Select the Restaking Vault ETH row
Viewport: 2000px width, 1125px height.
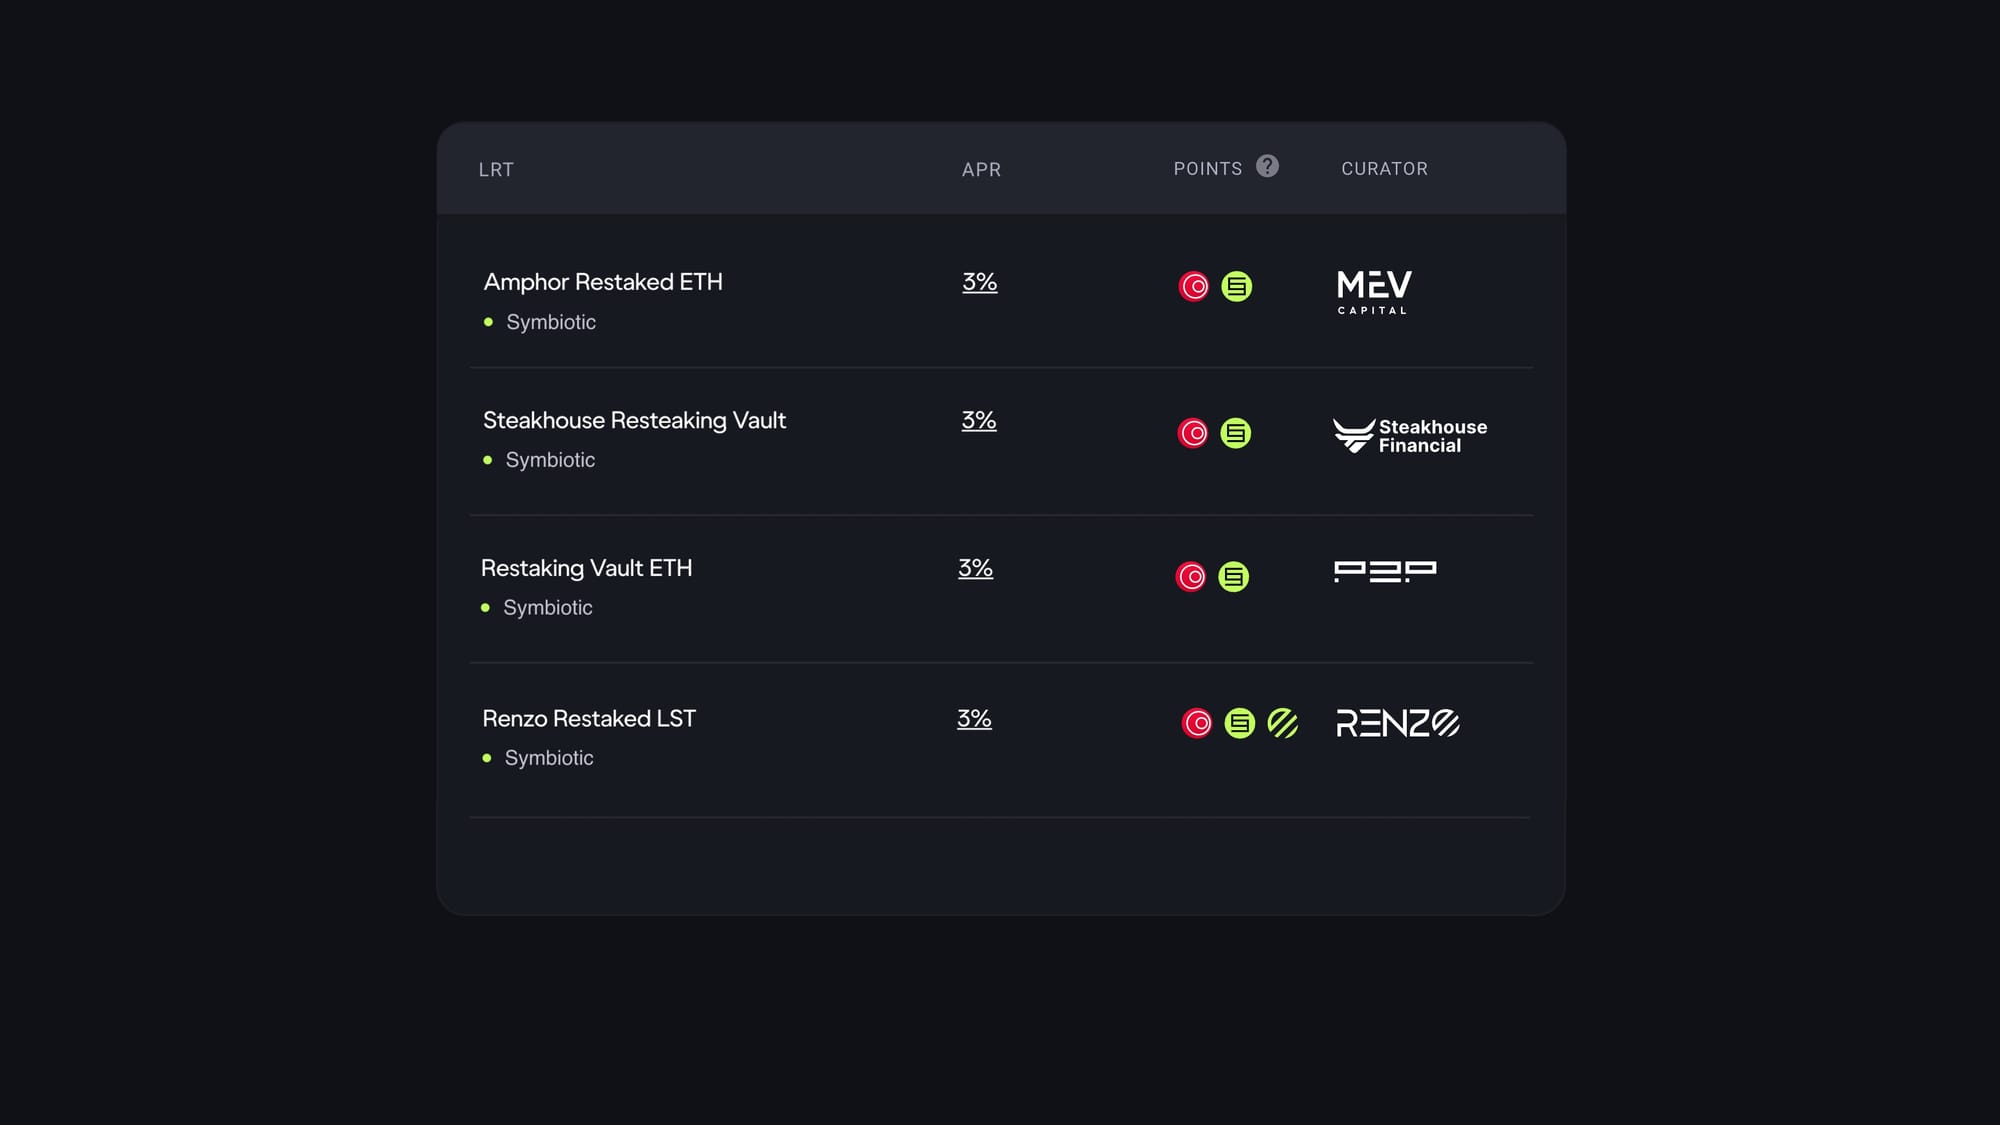(x=586, y=568)
